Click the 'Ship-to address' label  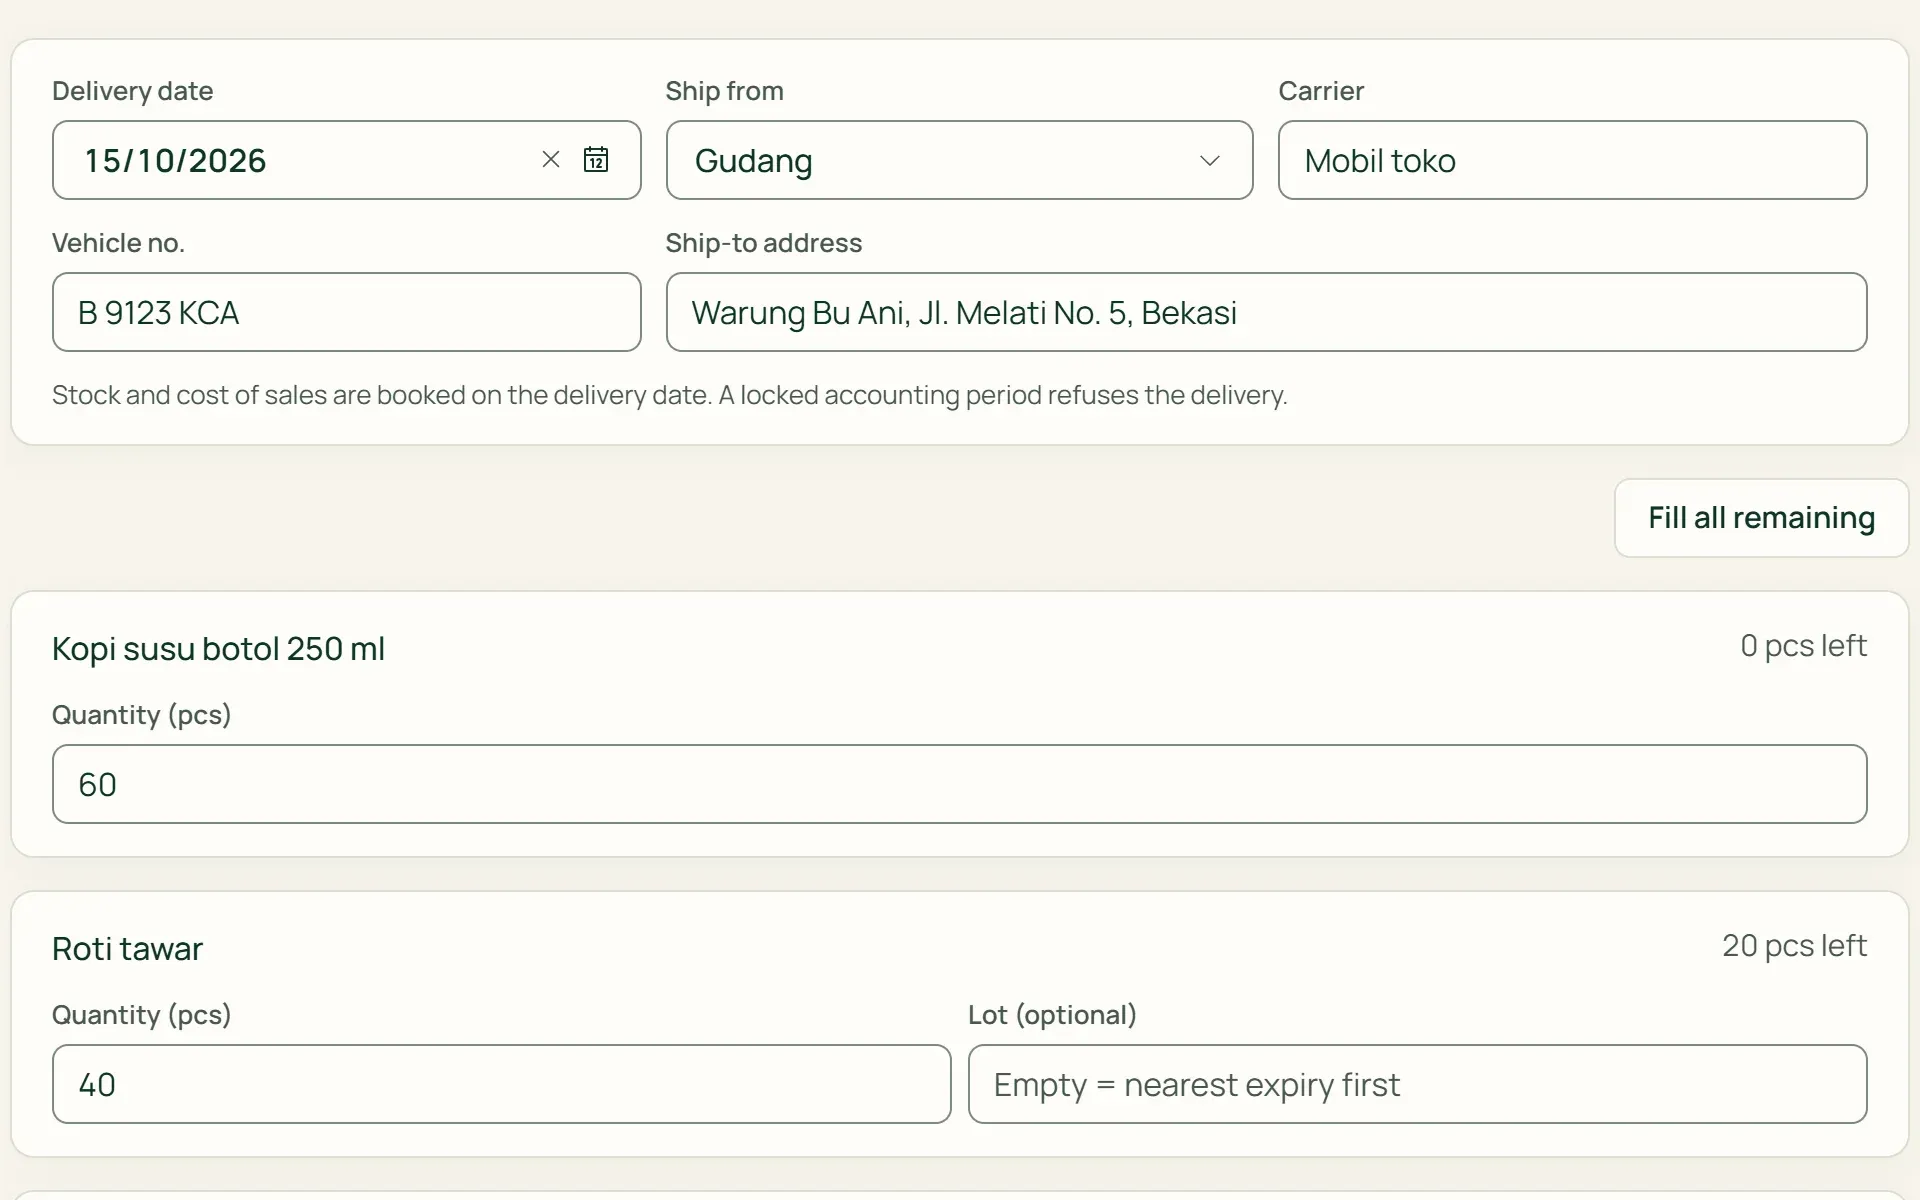[763, 243]
